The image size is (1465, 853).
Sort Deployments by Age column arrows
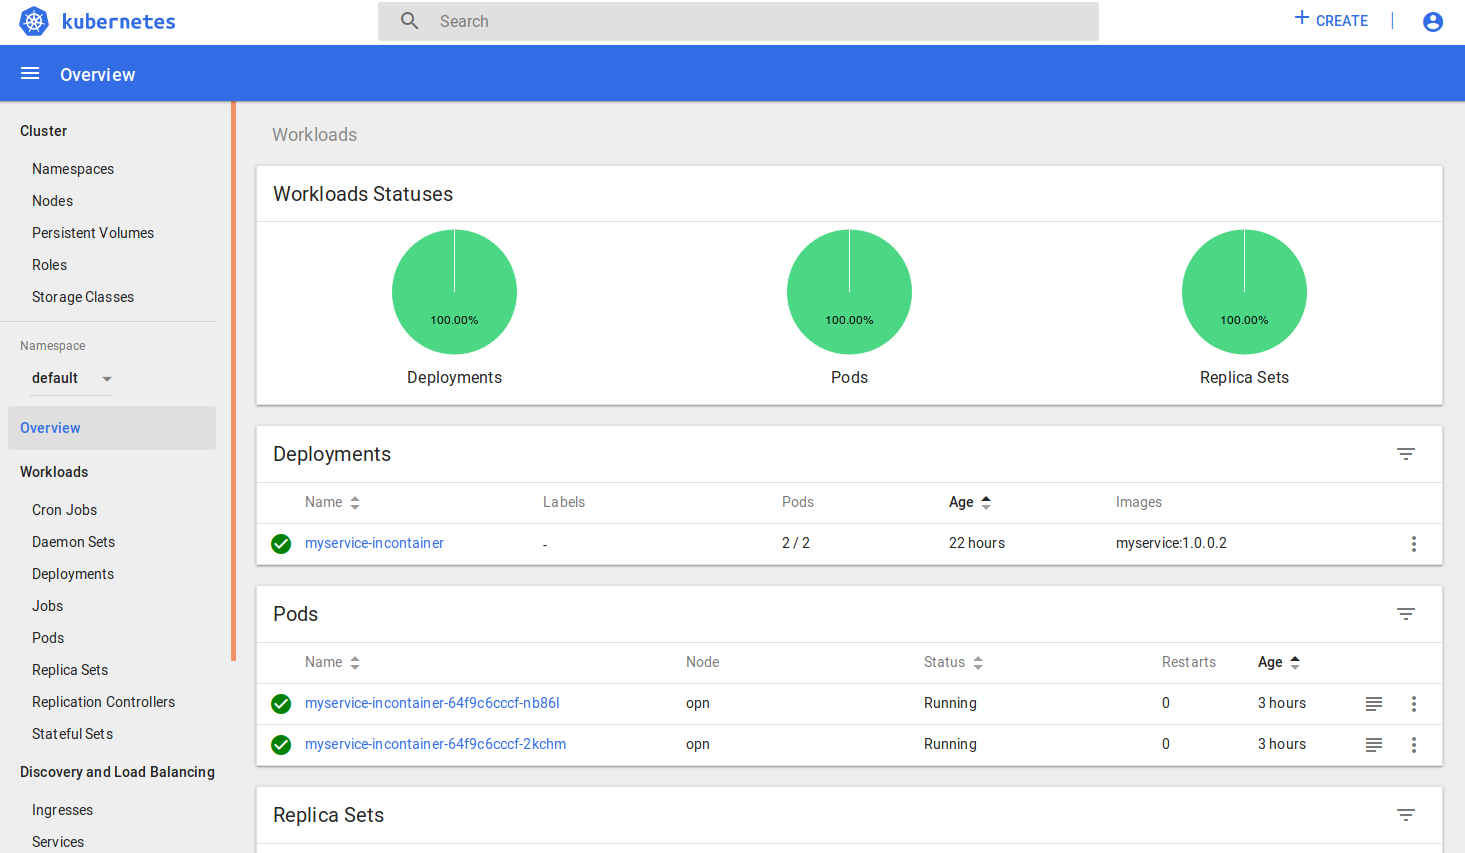pyautogui.click(x=986, y=503)
